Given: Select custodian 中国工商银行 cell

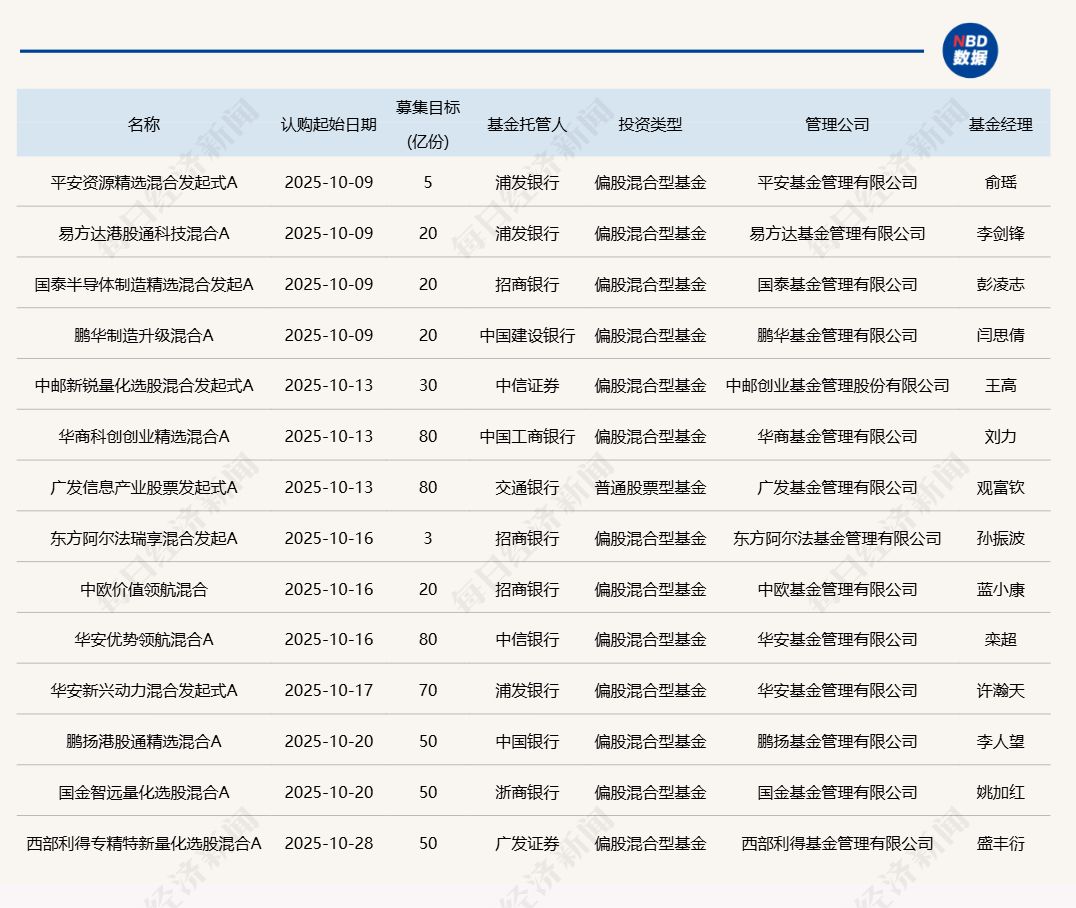Looking at the screenshot, I should coord(527,437).
